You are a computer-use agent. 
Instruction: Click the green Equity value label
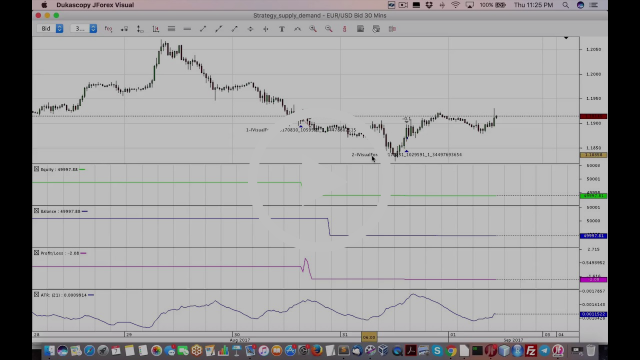(593, 196)
